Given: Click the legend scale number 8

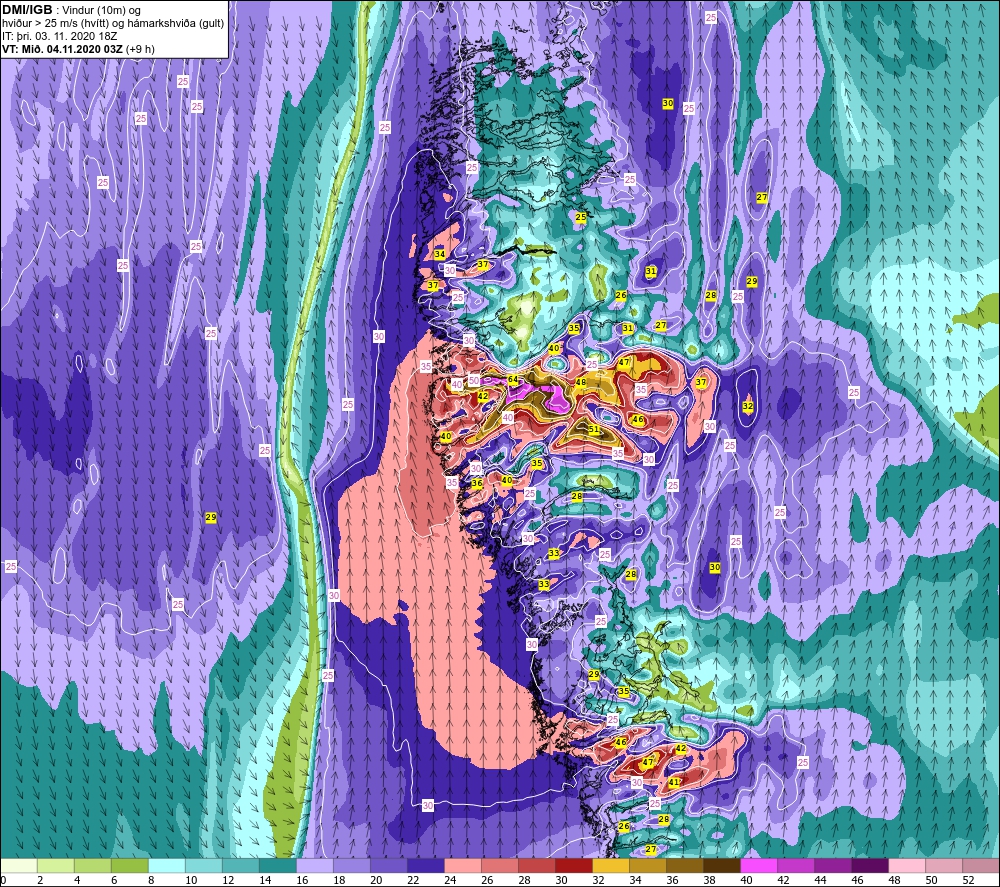Looking at the screenshot, I should click(x=151, y=880).
